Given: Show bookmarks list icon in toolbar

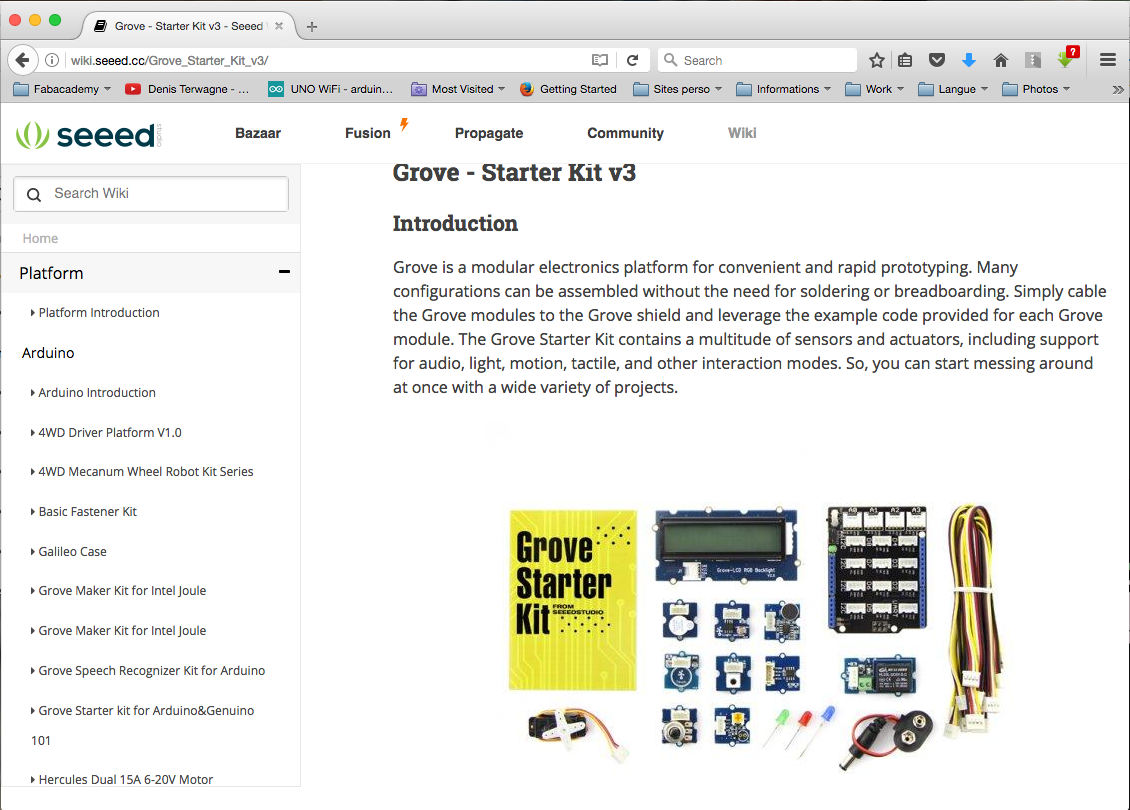Looking at the screenshot, I should [x=905, y=61].
